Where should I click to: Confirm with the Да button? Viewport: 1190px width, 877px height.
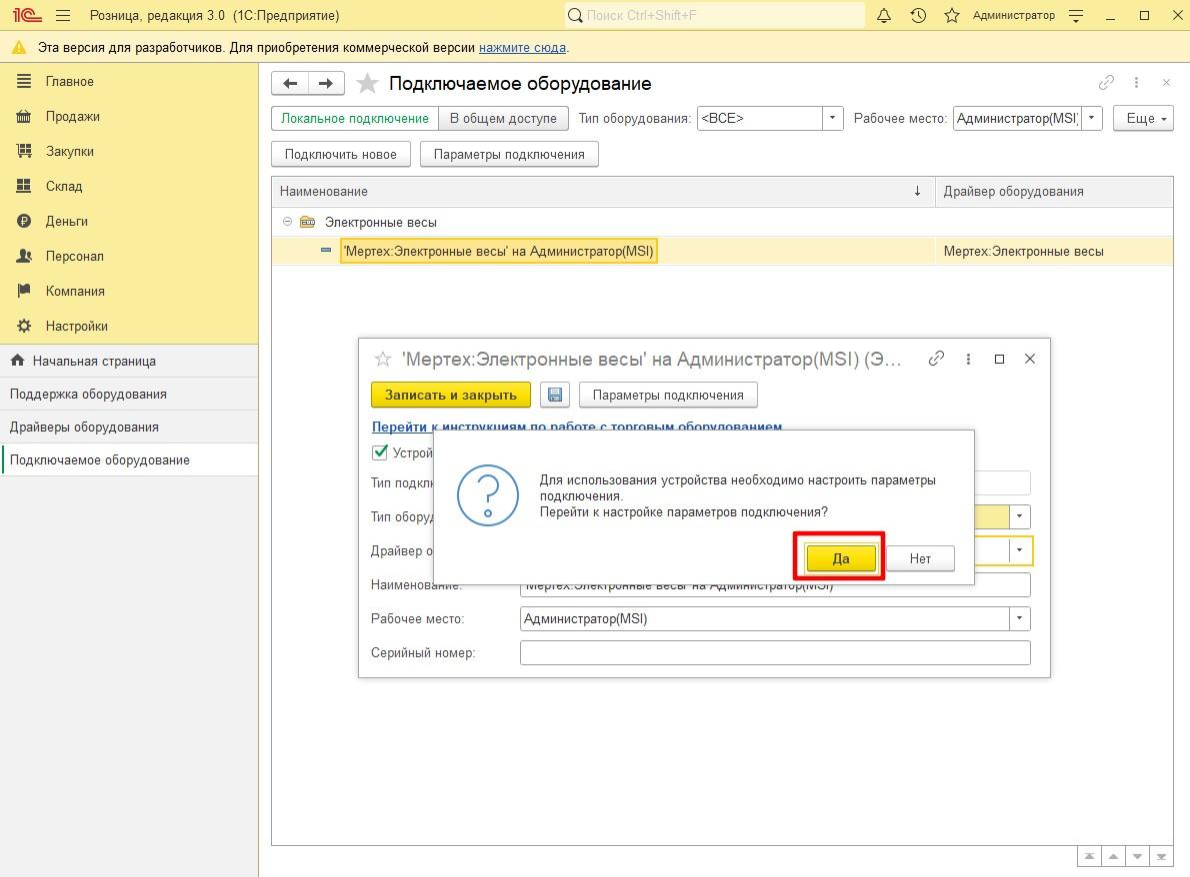[841, 558]
